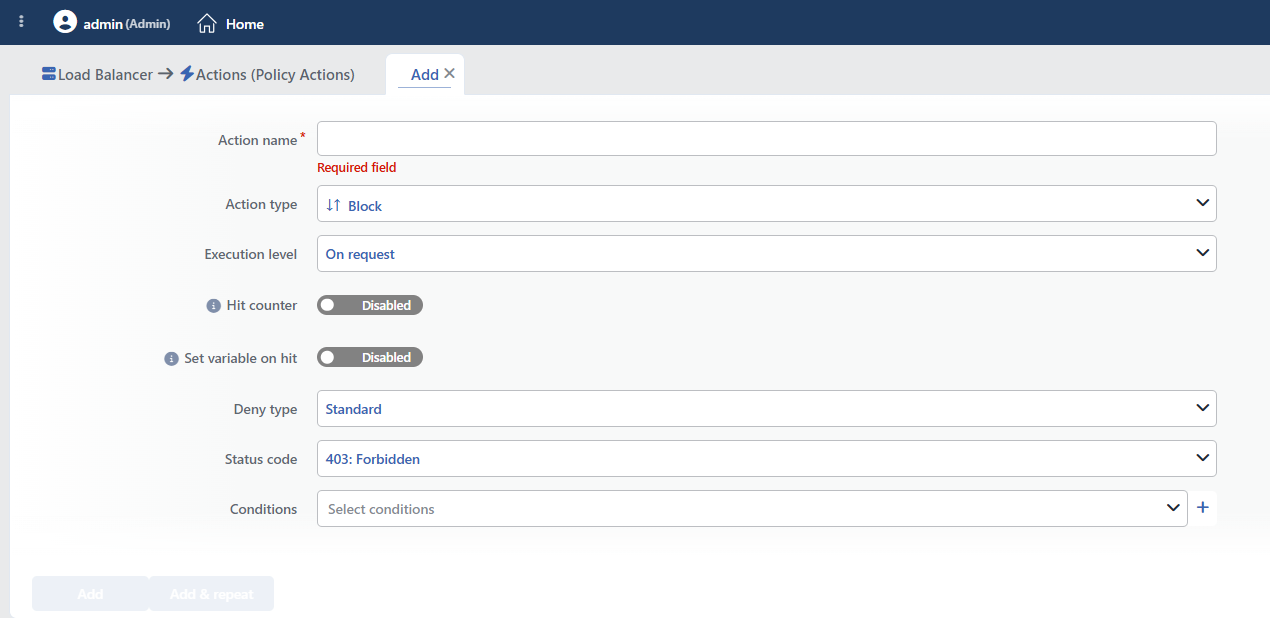Open the three-dot menu in top bar
The height and width of the screenshot is (618, 1270).
22,22
